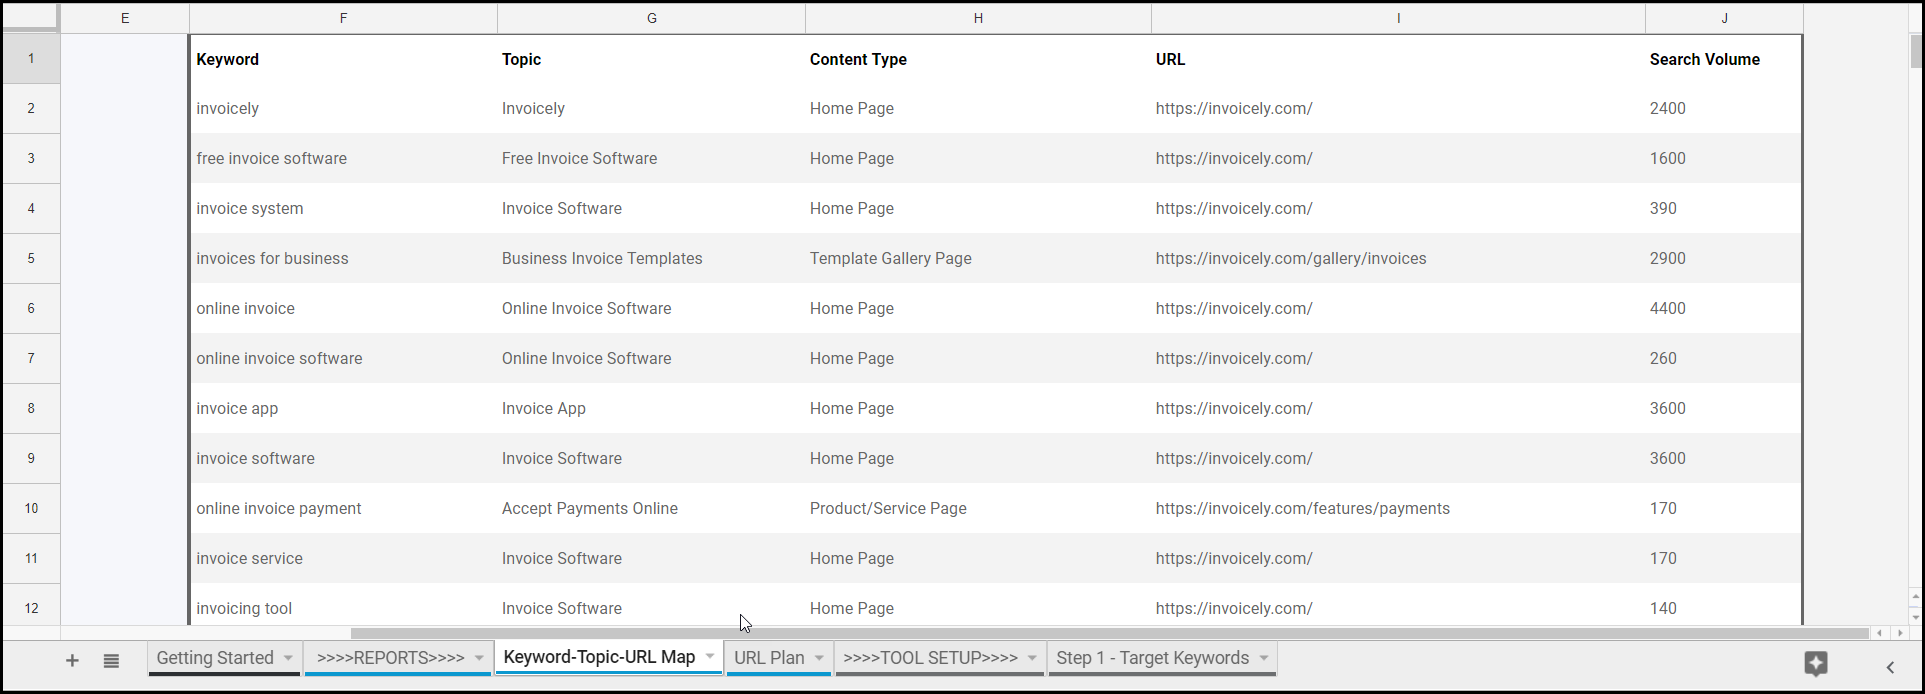This screenshot has width=1925, height=694.
Task: Select search volume cell 140
Action: pyautogui.click(x=1724, y=605)
